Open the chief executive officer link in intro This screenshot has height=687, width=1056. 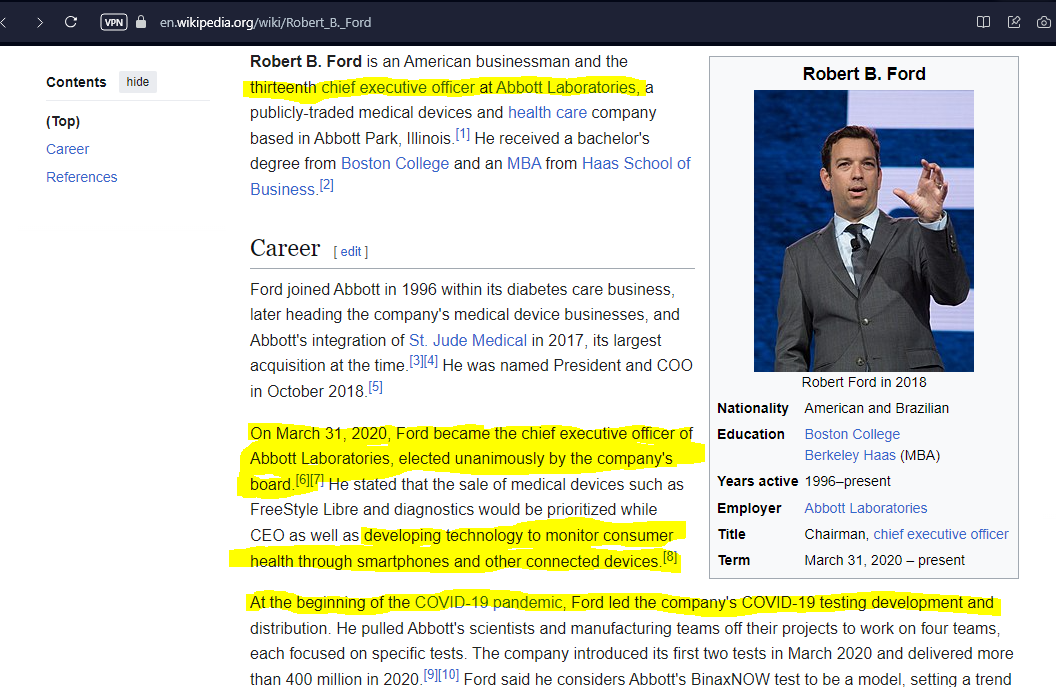pos(398,88)
